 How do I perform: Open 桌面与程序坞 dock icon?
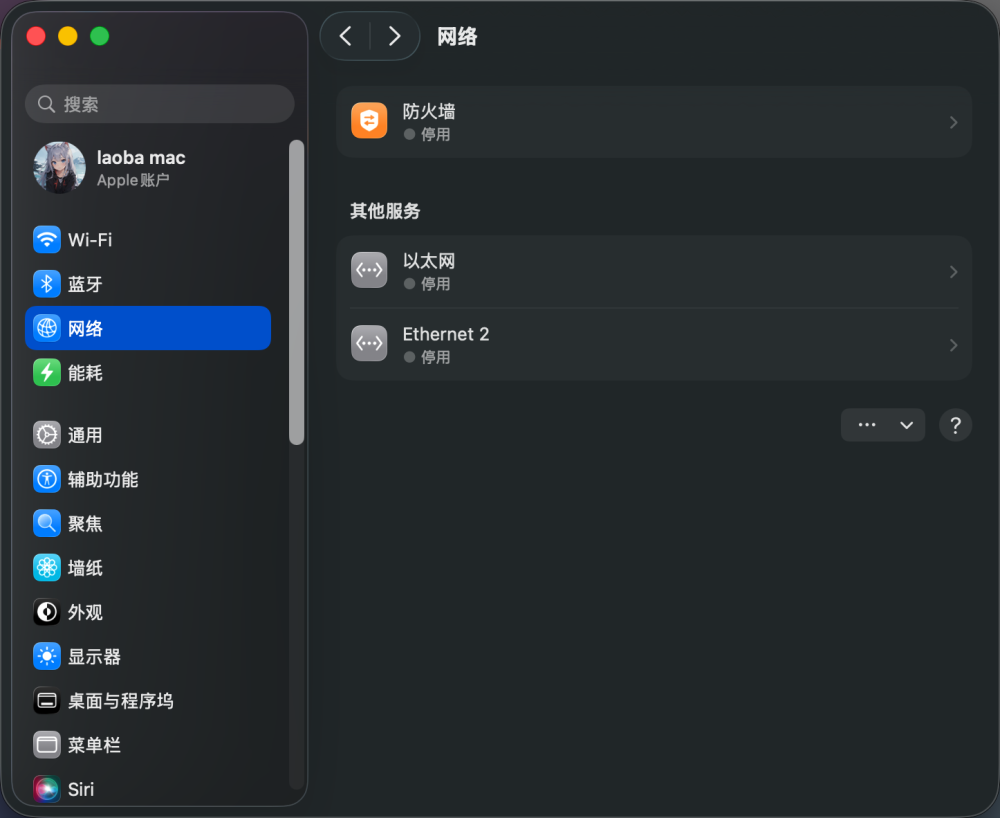[x=47, y=701]
